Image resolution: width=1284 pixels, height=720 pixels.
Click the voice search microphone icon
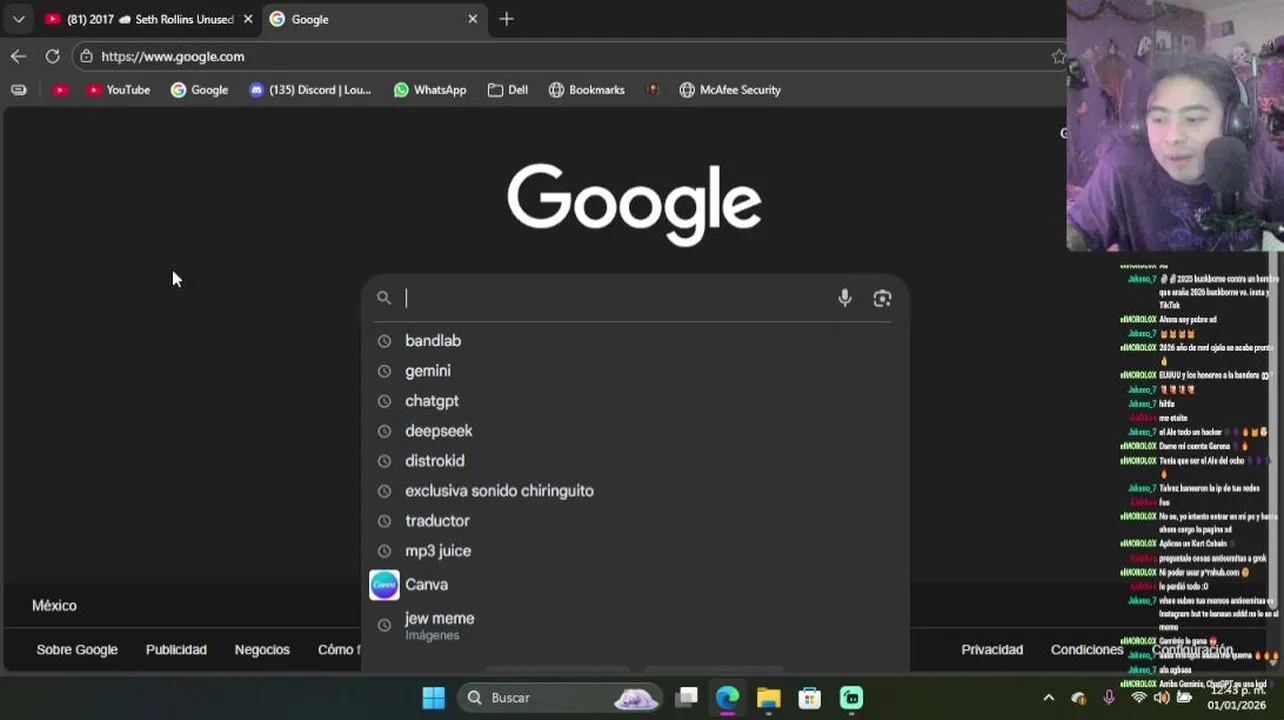[x=845, y=298]
